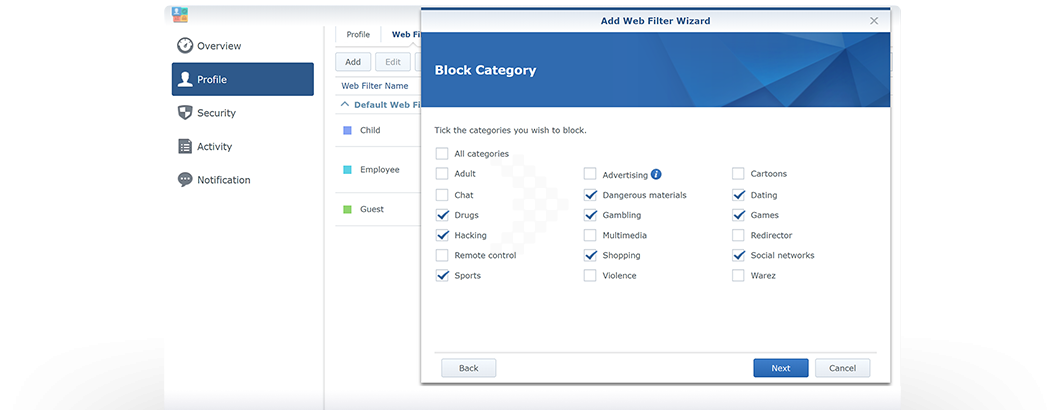Click the Overview gauge icon in sidebar
The height and width of the screenshot is (410, 1060).
[185, 46]
